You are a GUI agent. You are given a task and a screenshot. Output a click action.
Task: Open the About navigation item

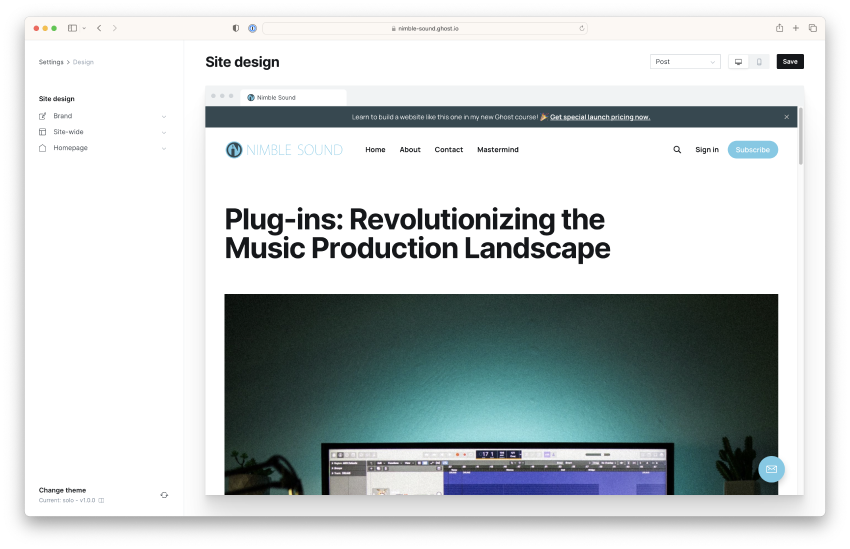[x=410, y=150]
